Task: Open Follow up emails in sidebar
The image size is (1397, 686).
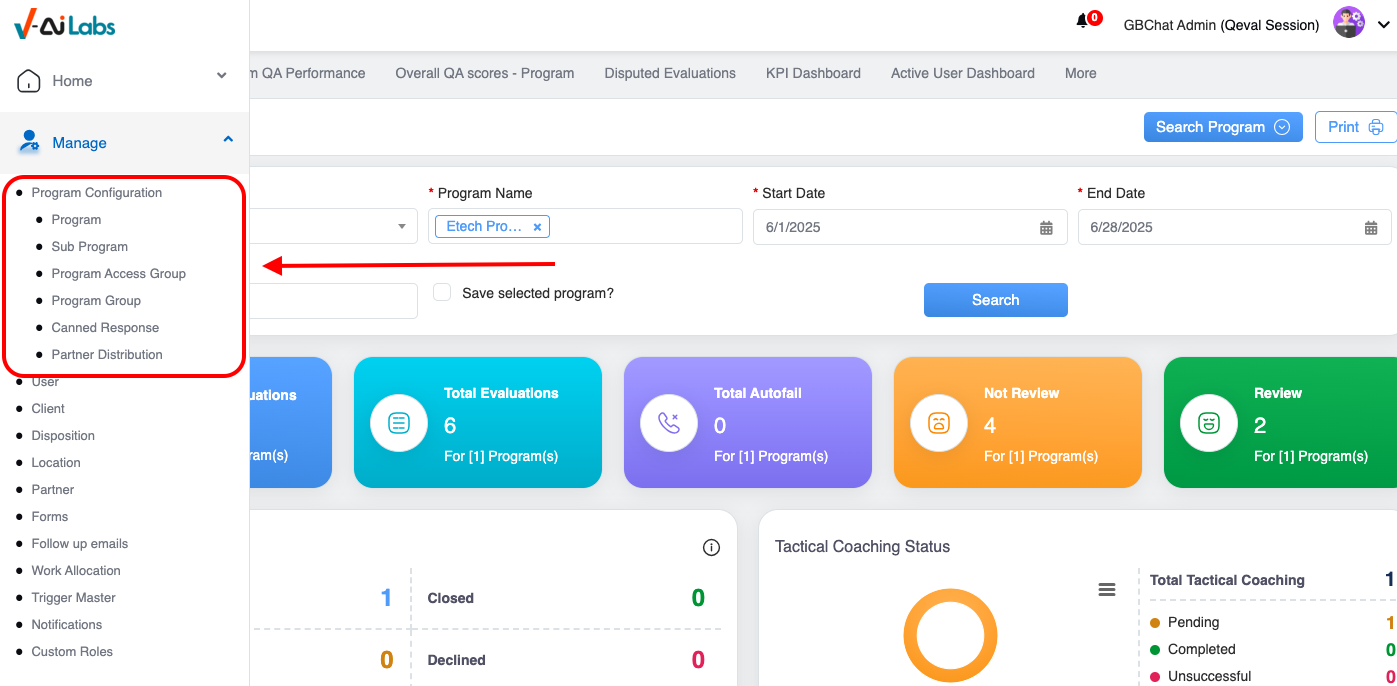Action: click(x=80, y=544)
